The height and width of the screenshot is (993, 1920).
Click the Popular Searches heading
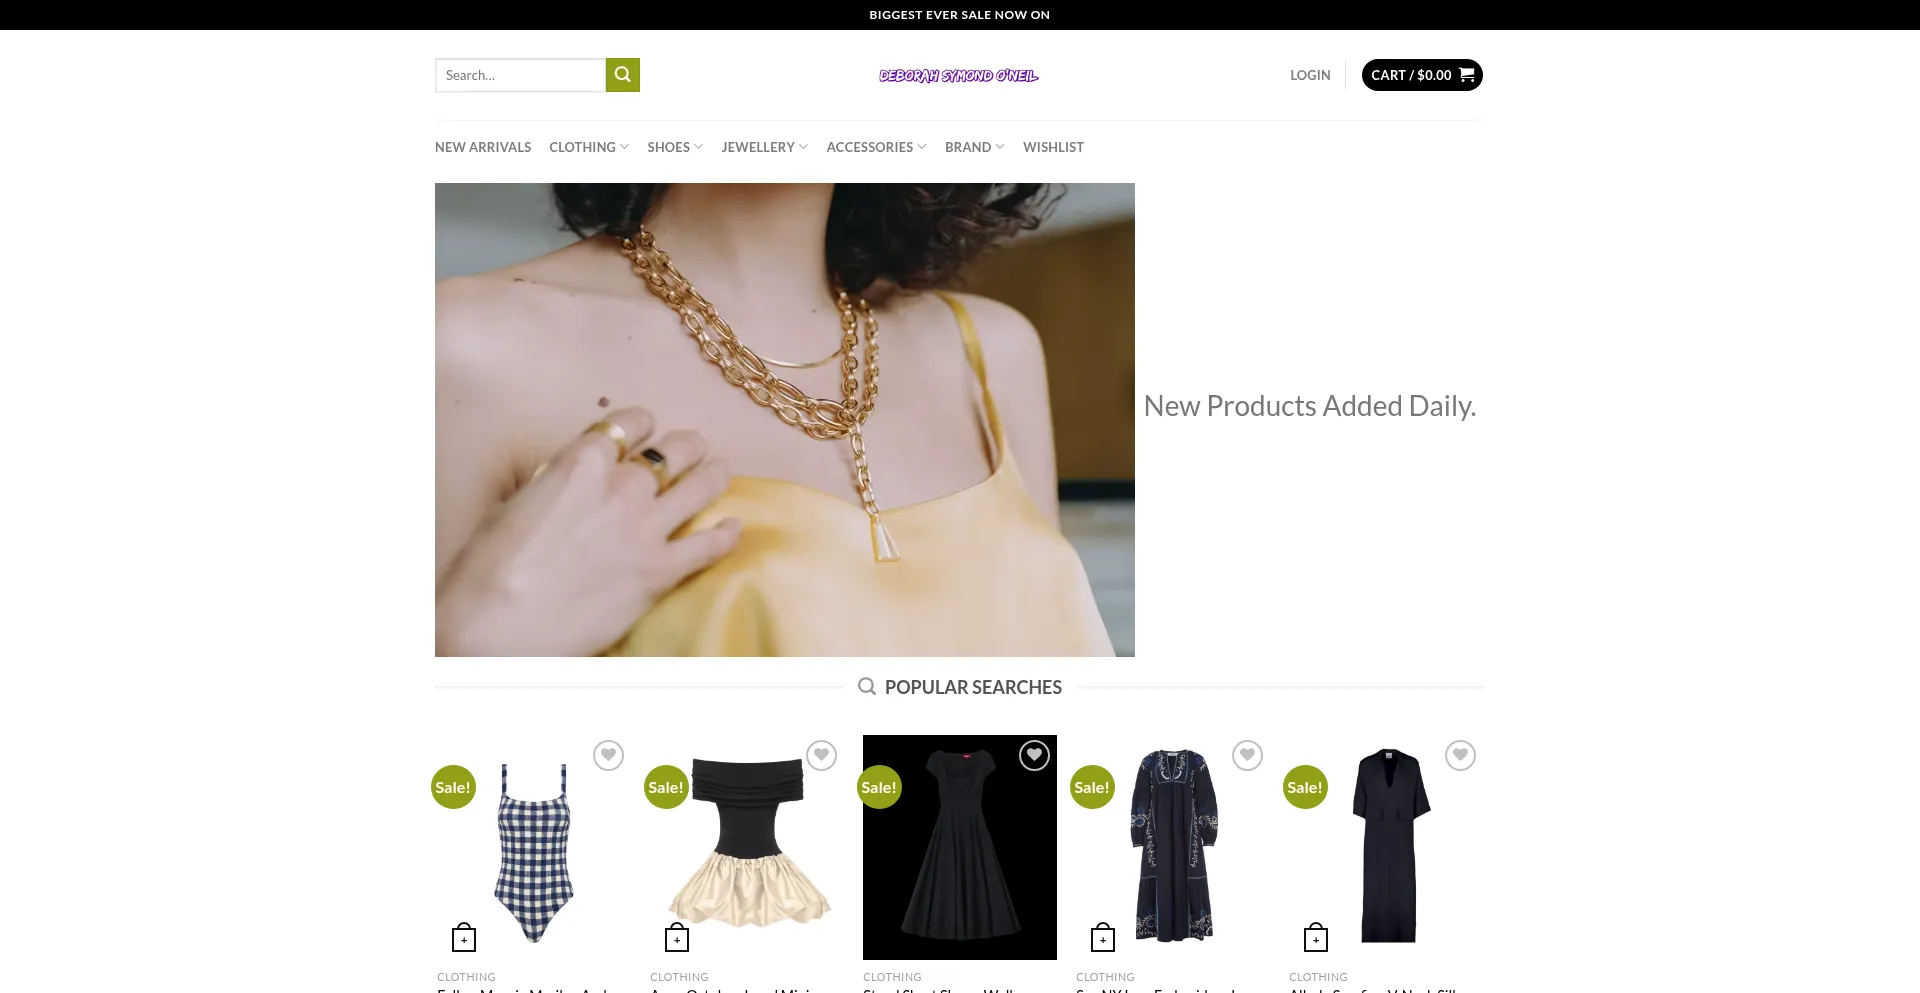973,687
